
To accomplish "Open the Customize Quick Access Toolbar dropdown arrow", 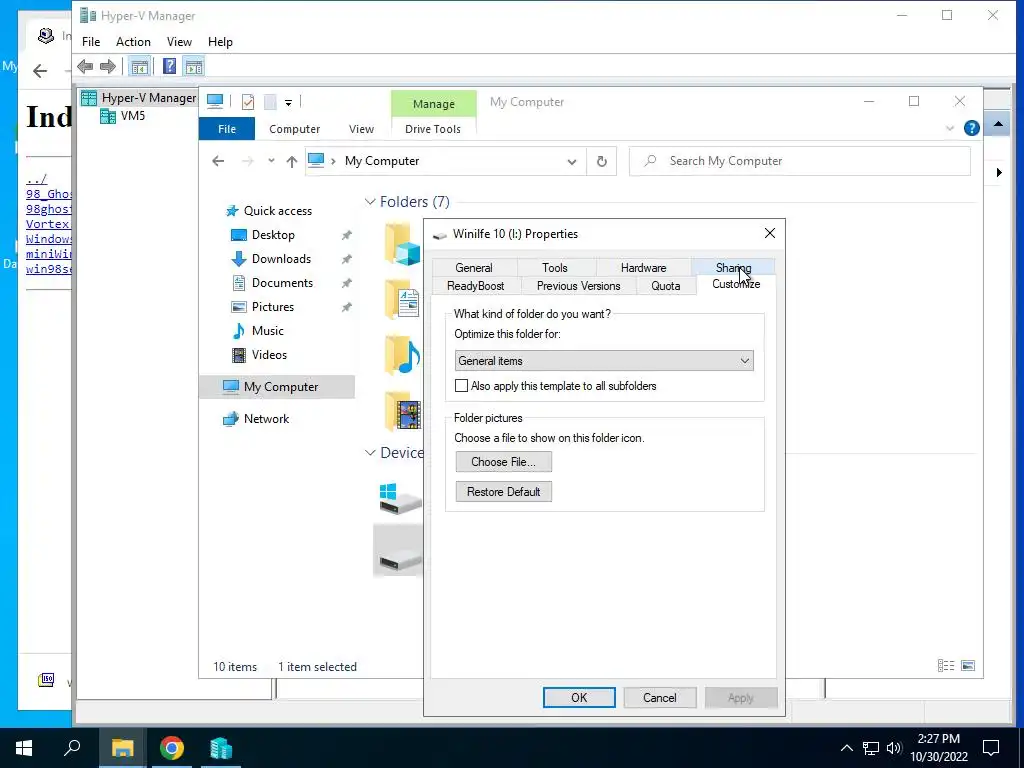I will coord(288,103).
